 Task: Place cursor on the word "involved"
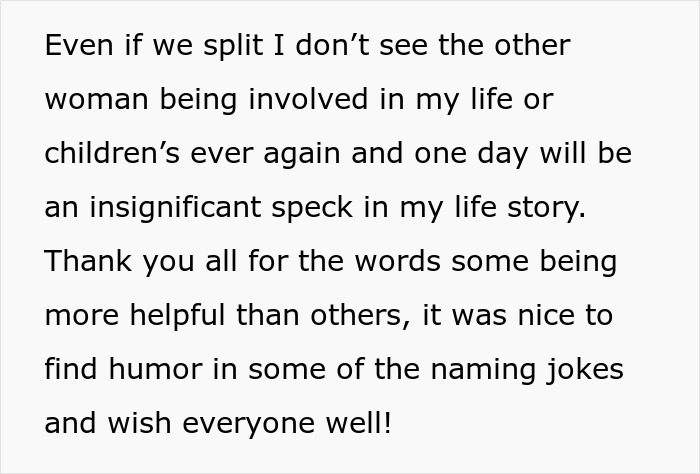tap(308, 99)
